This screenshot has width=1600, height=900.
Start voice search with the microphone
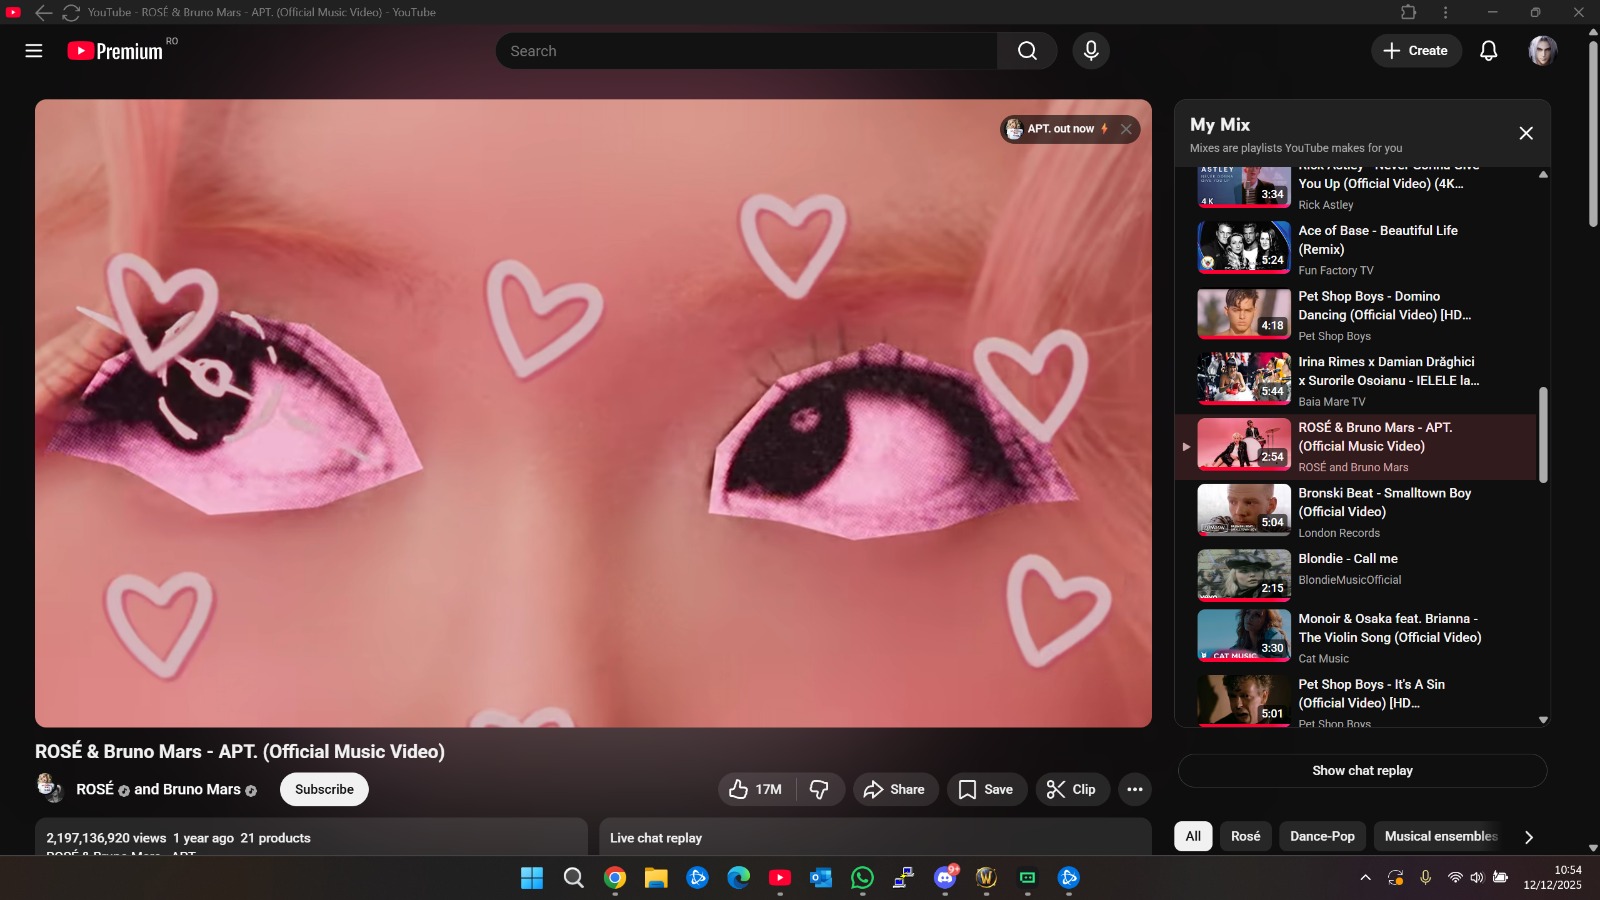point(1091,51)
